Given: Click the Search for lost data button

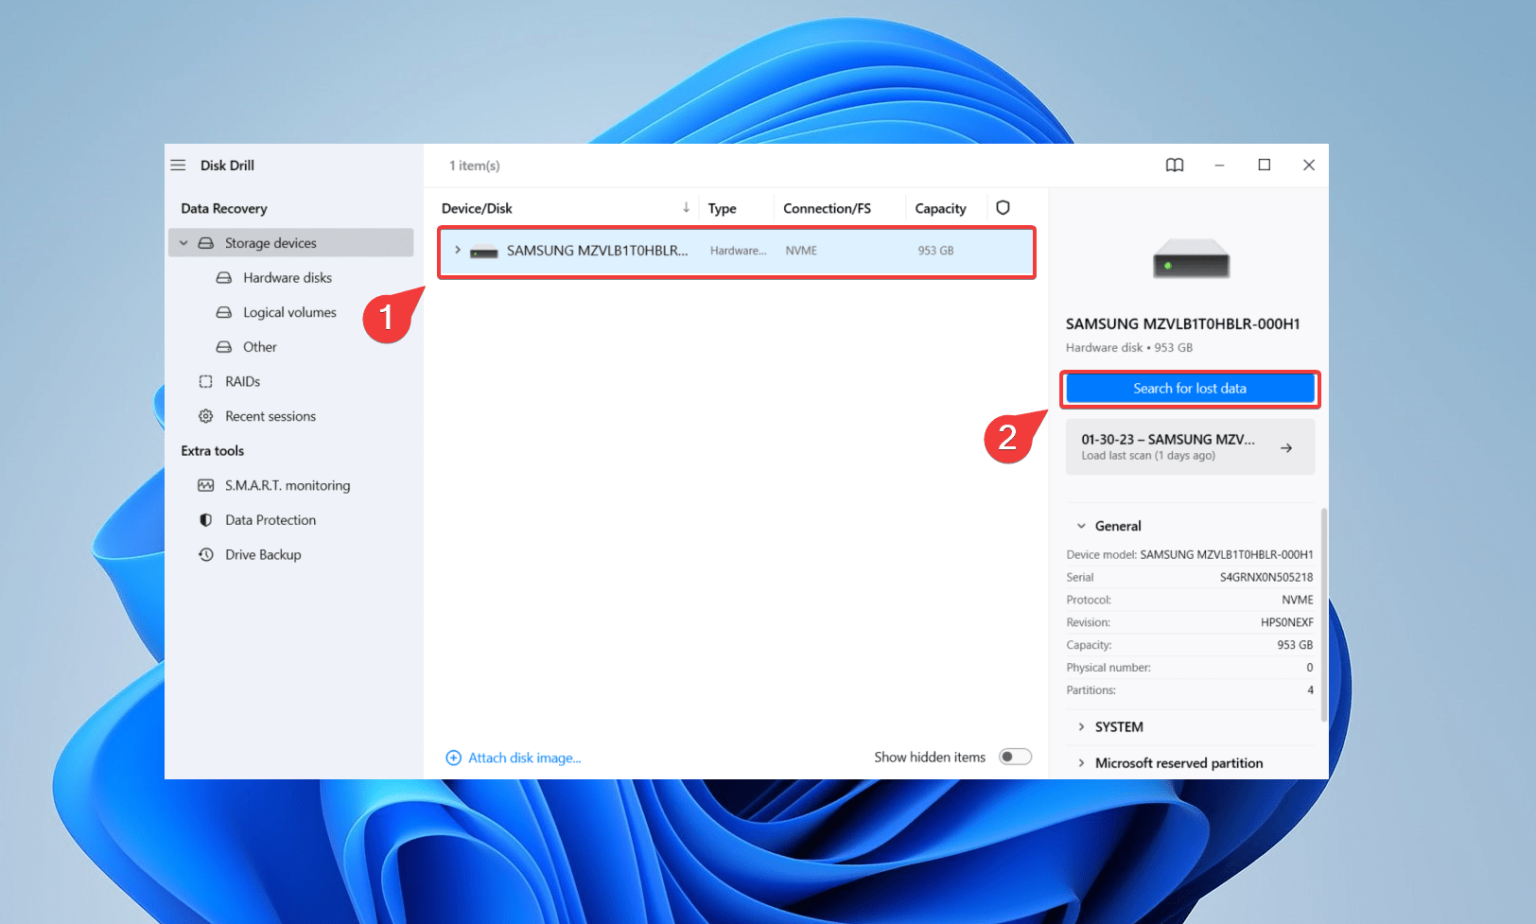Looking at the screenshot, I should pos(1189,388).
